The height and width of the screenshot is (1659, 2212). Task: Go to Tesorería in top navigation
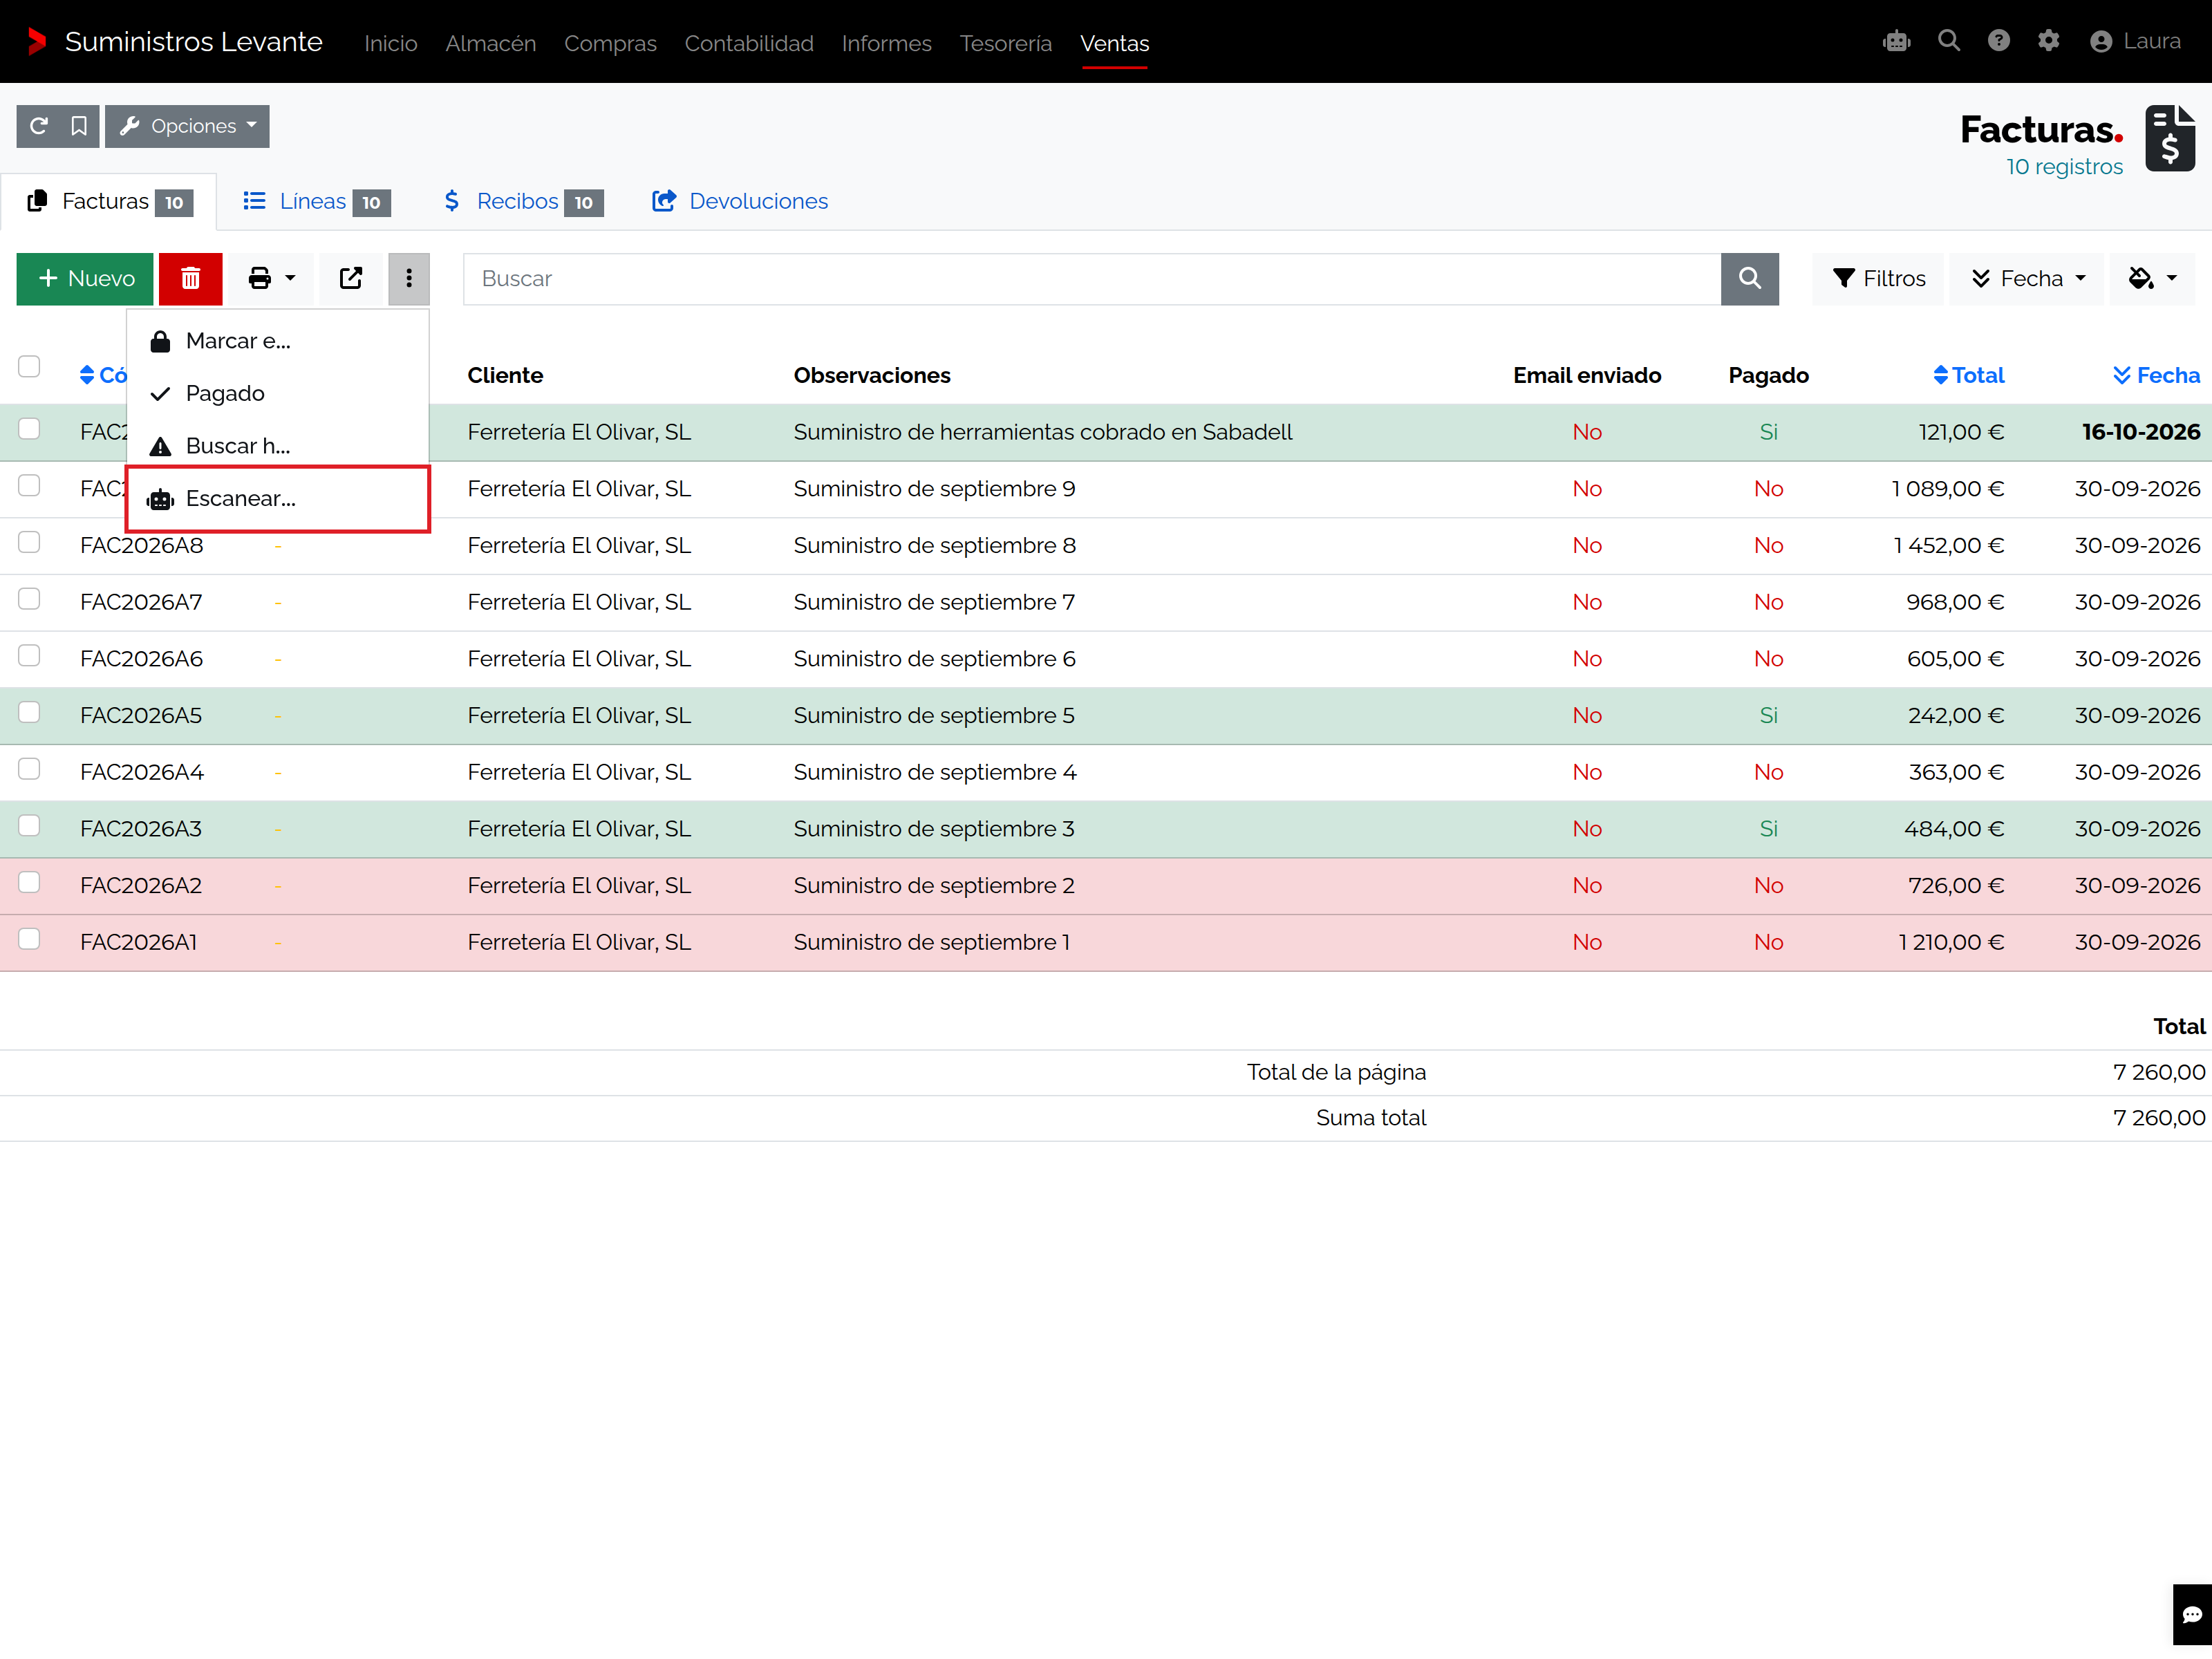point(1006,44)
